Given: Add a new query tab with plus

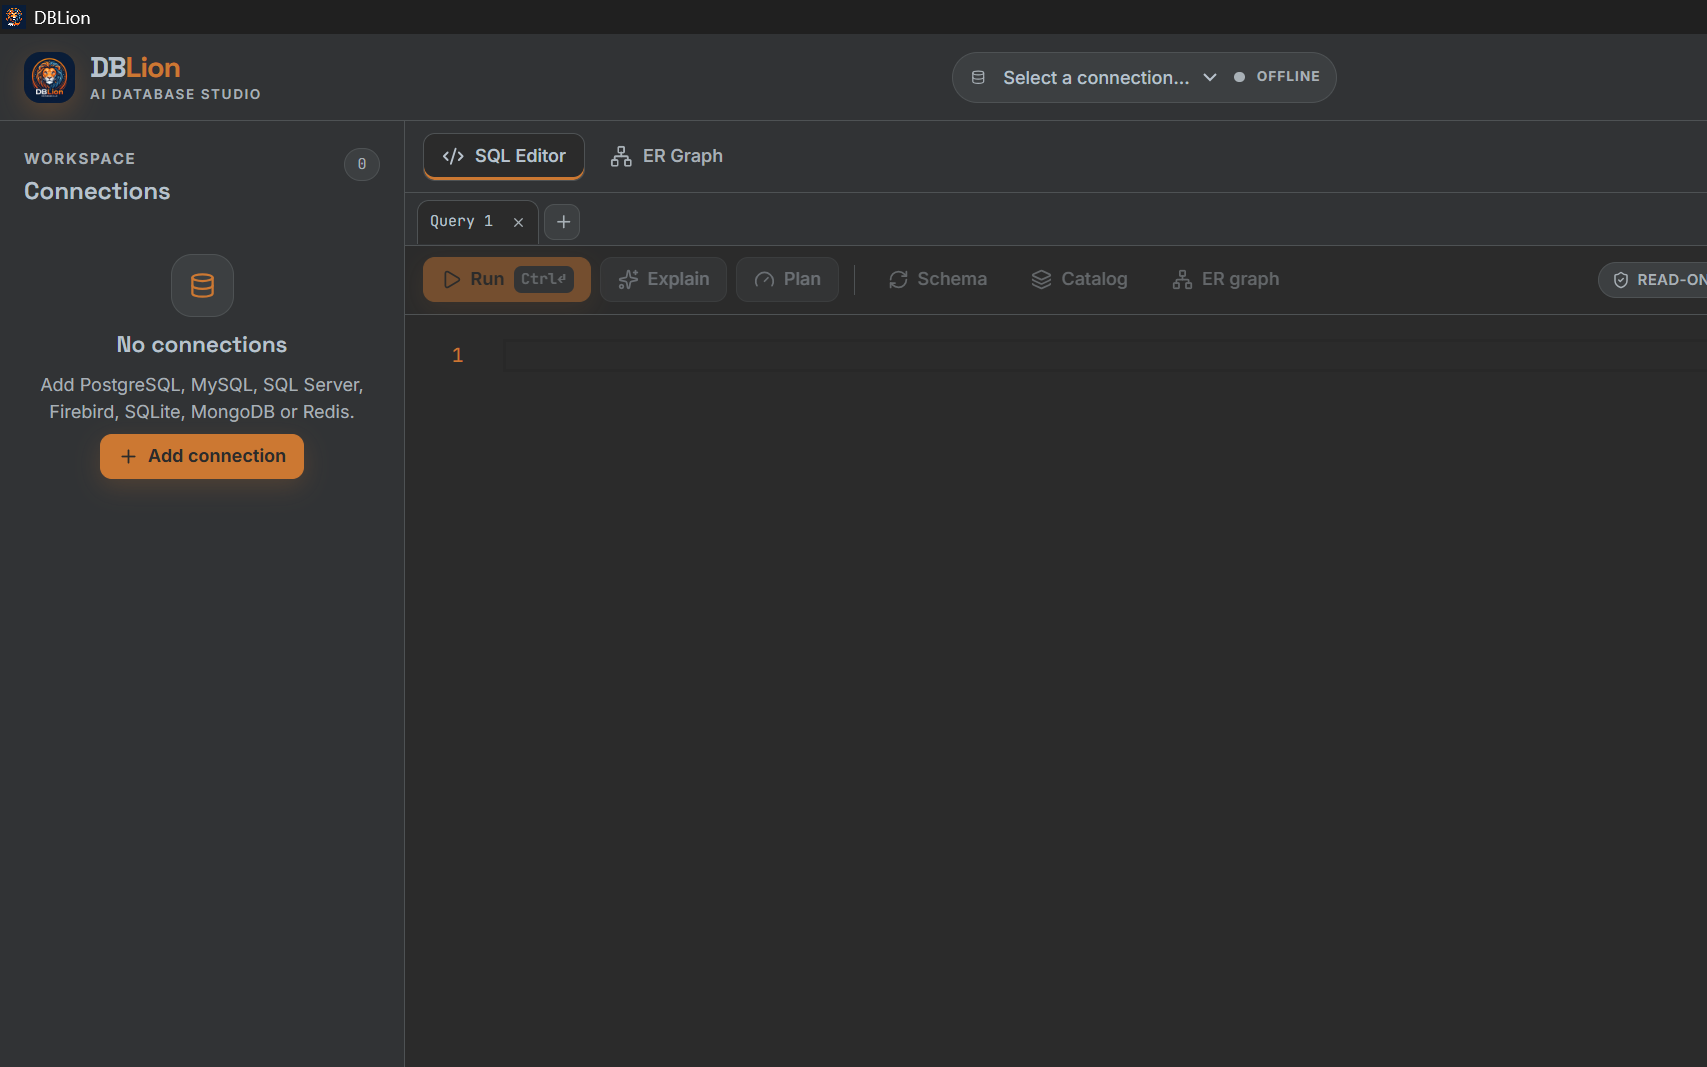Looking at the screenshot, I should (x=563, y=222).
